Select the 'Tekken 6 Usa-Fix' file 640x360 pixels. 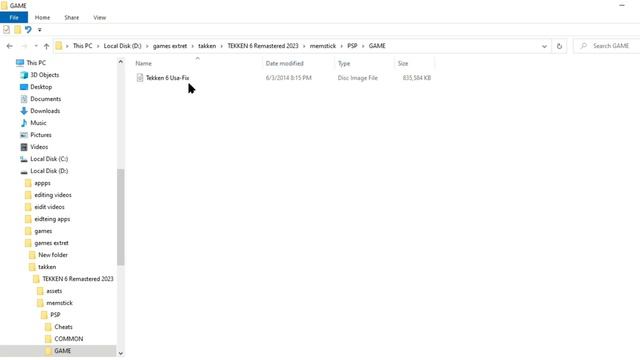(x=167, y=78)
